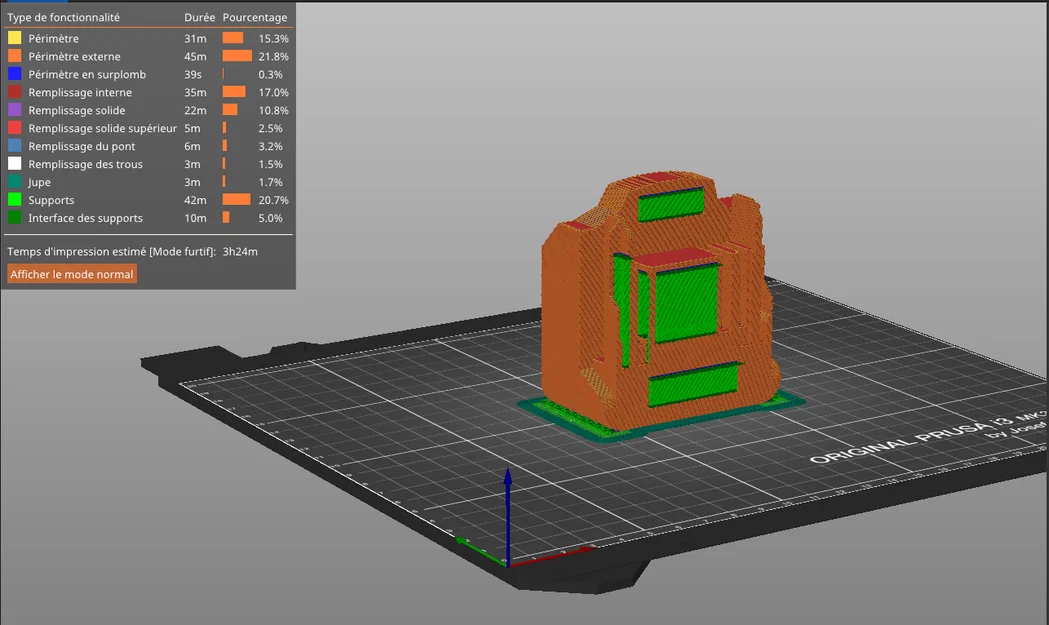Click the 'Afficher le mode normal' button

pyautogui.click(x=72, y=274)
